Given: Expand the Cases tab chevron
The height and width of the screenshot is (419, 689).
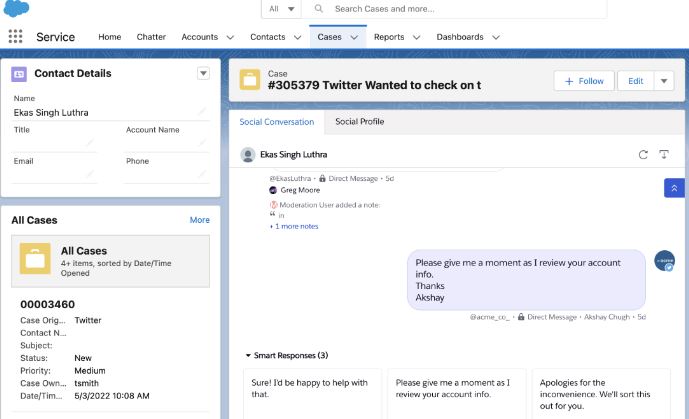Looking at the screenshot, I should point(354,37).
